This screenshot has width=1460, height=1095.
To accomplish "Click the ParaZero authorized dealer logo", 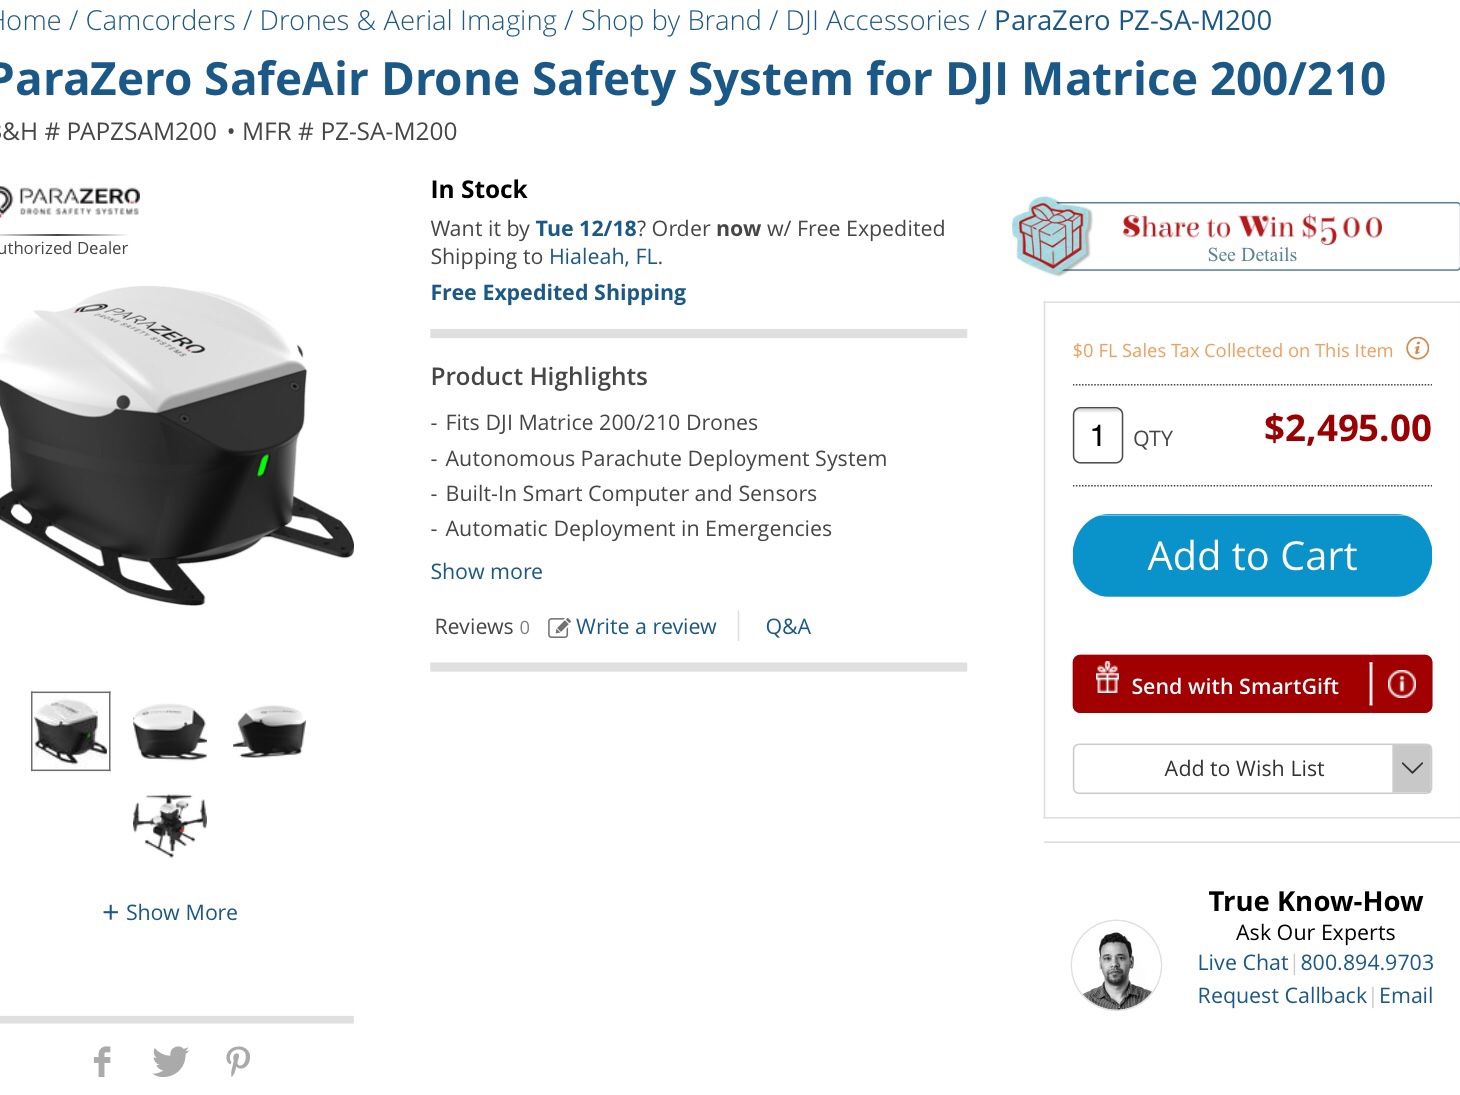I will click(70, 200).
